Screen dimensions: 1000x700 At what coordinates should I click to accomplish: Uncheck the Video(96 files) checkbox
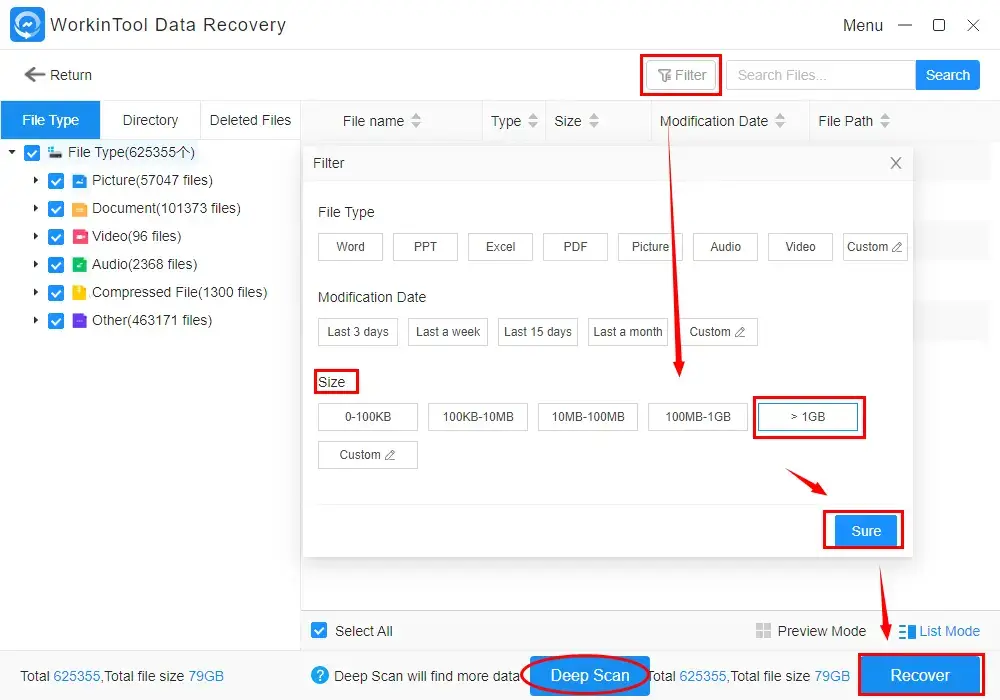[56, 237]
